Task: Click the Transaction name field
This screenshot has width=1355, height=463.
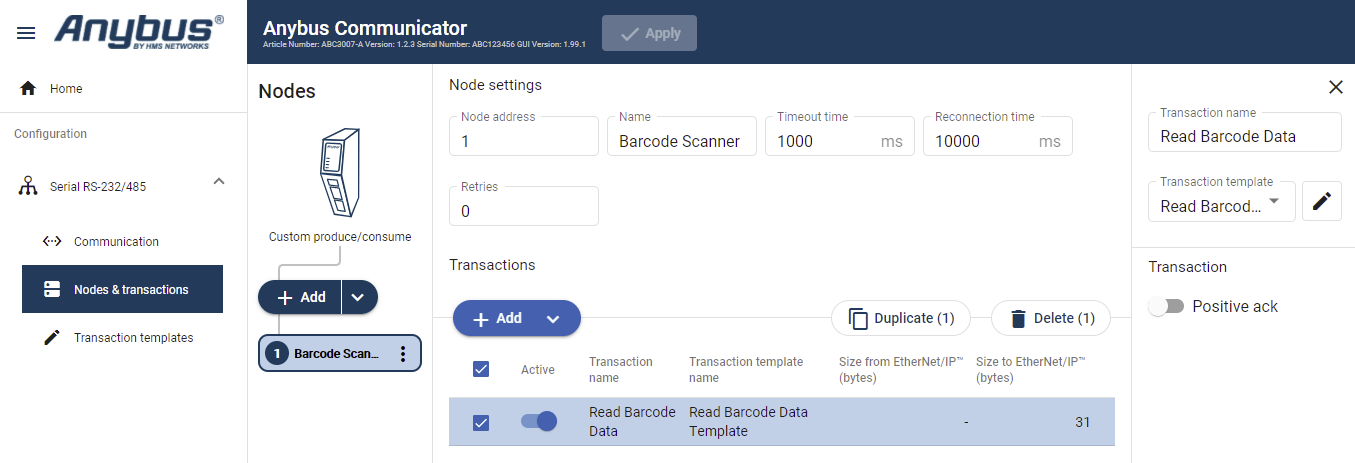Action: click(1245, 131)
